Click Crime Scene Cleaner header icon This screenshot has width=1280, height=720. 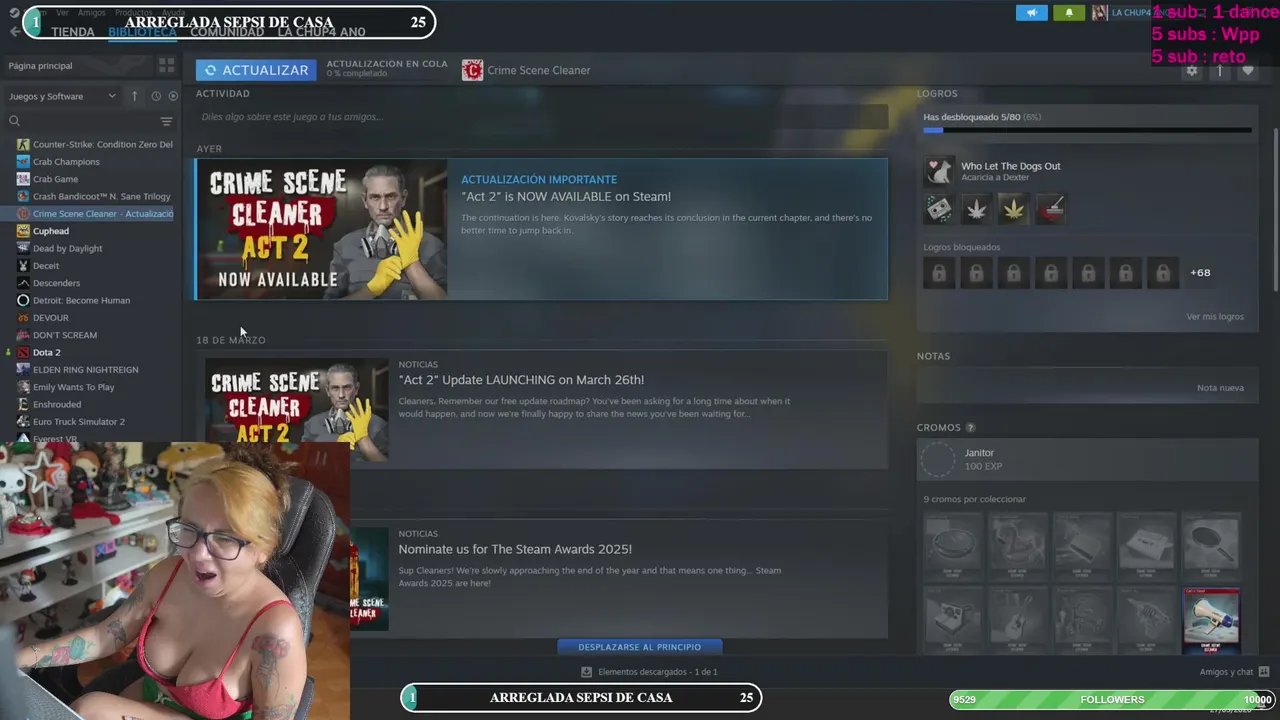pos(472,70)
